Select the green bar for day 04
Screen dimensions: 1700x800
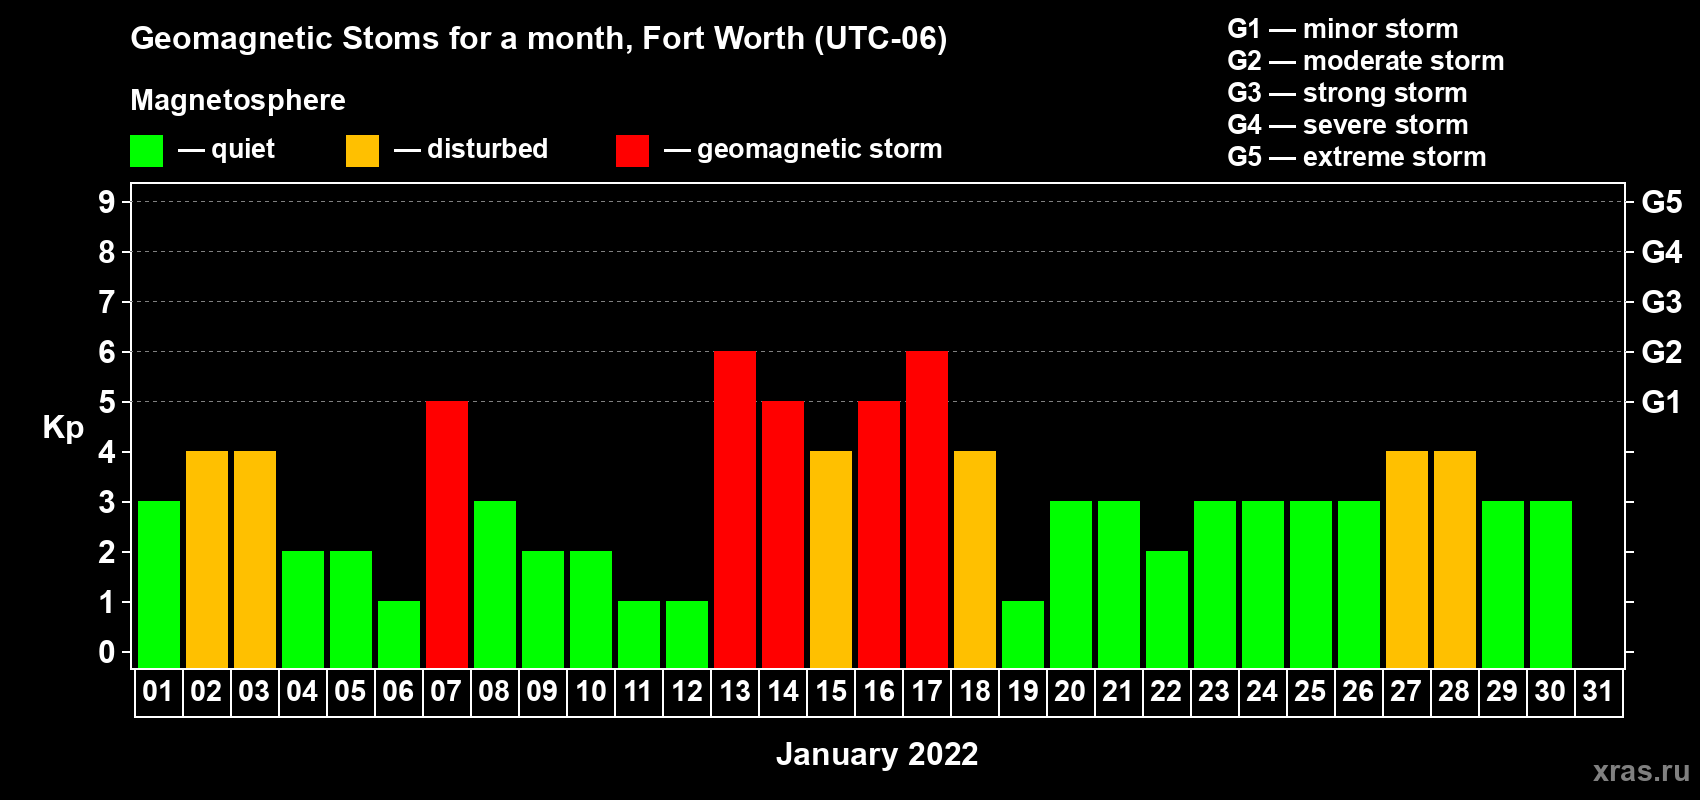pyautogui.click(x=303, y=609)
